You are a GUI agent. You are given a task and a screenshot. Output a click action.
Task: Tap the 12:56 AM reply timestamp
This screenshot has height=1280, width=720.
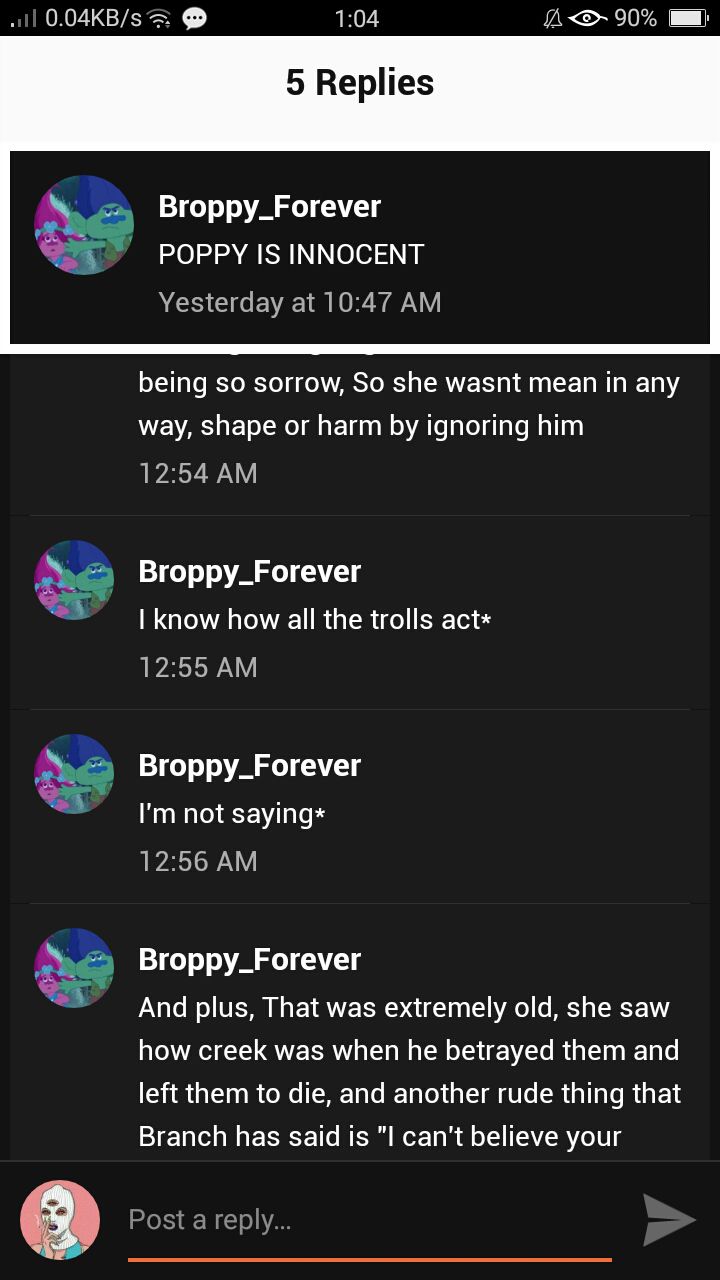[198, 861]
